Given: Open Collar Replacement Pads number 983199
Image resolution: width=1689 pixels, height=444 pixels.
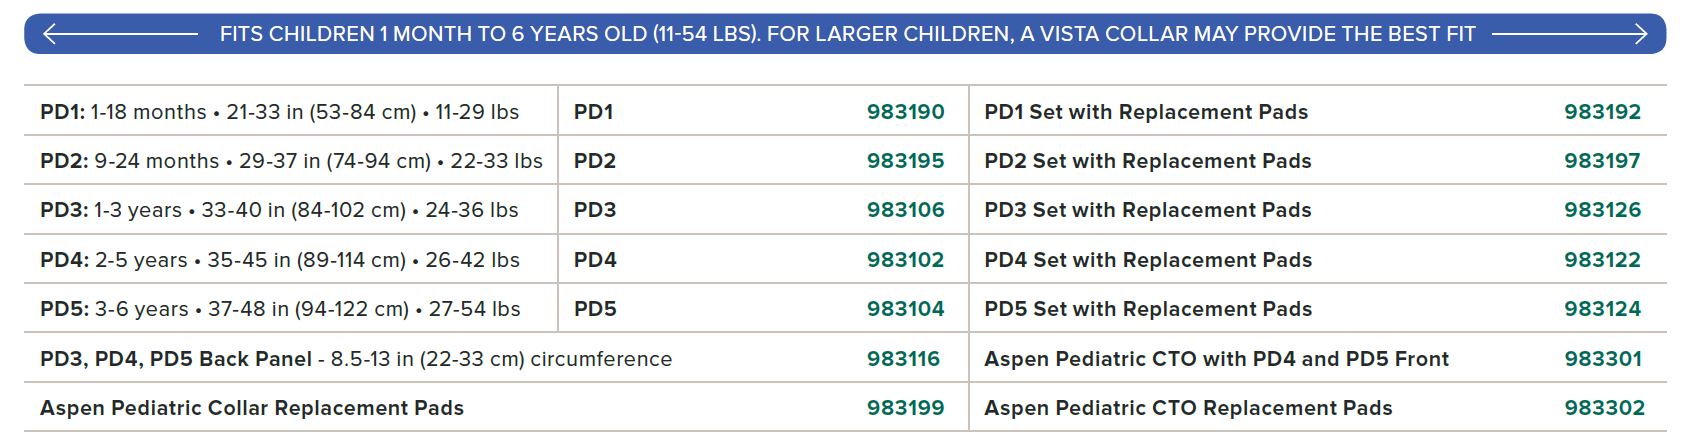Looking at the screenshot, I should click(x=905, y=408).
